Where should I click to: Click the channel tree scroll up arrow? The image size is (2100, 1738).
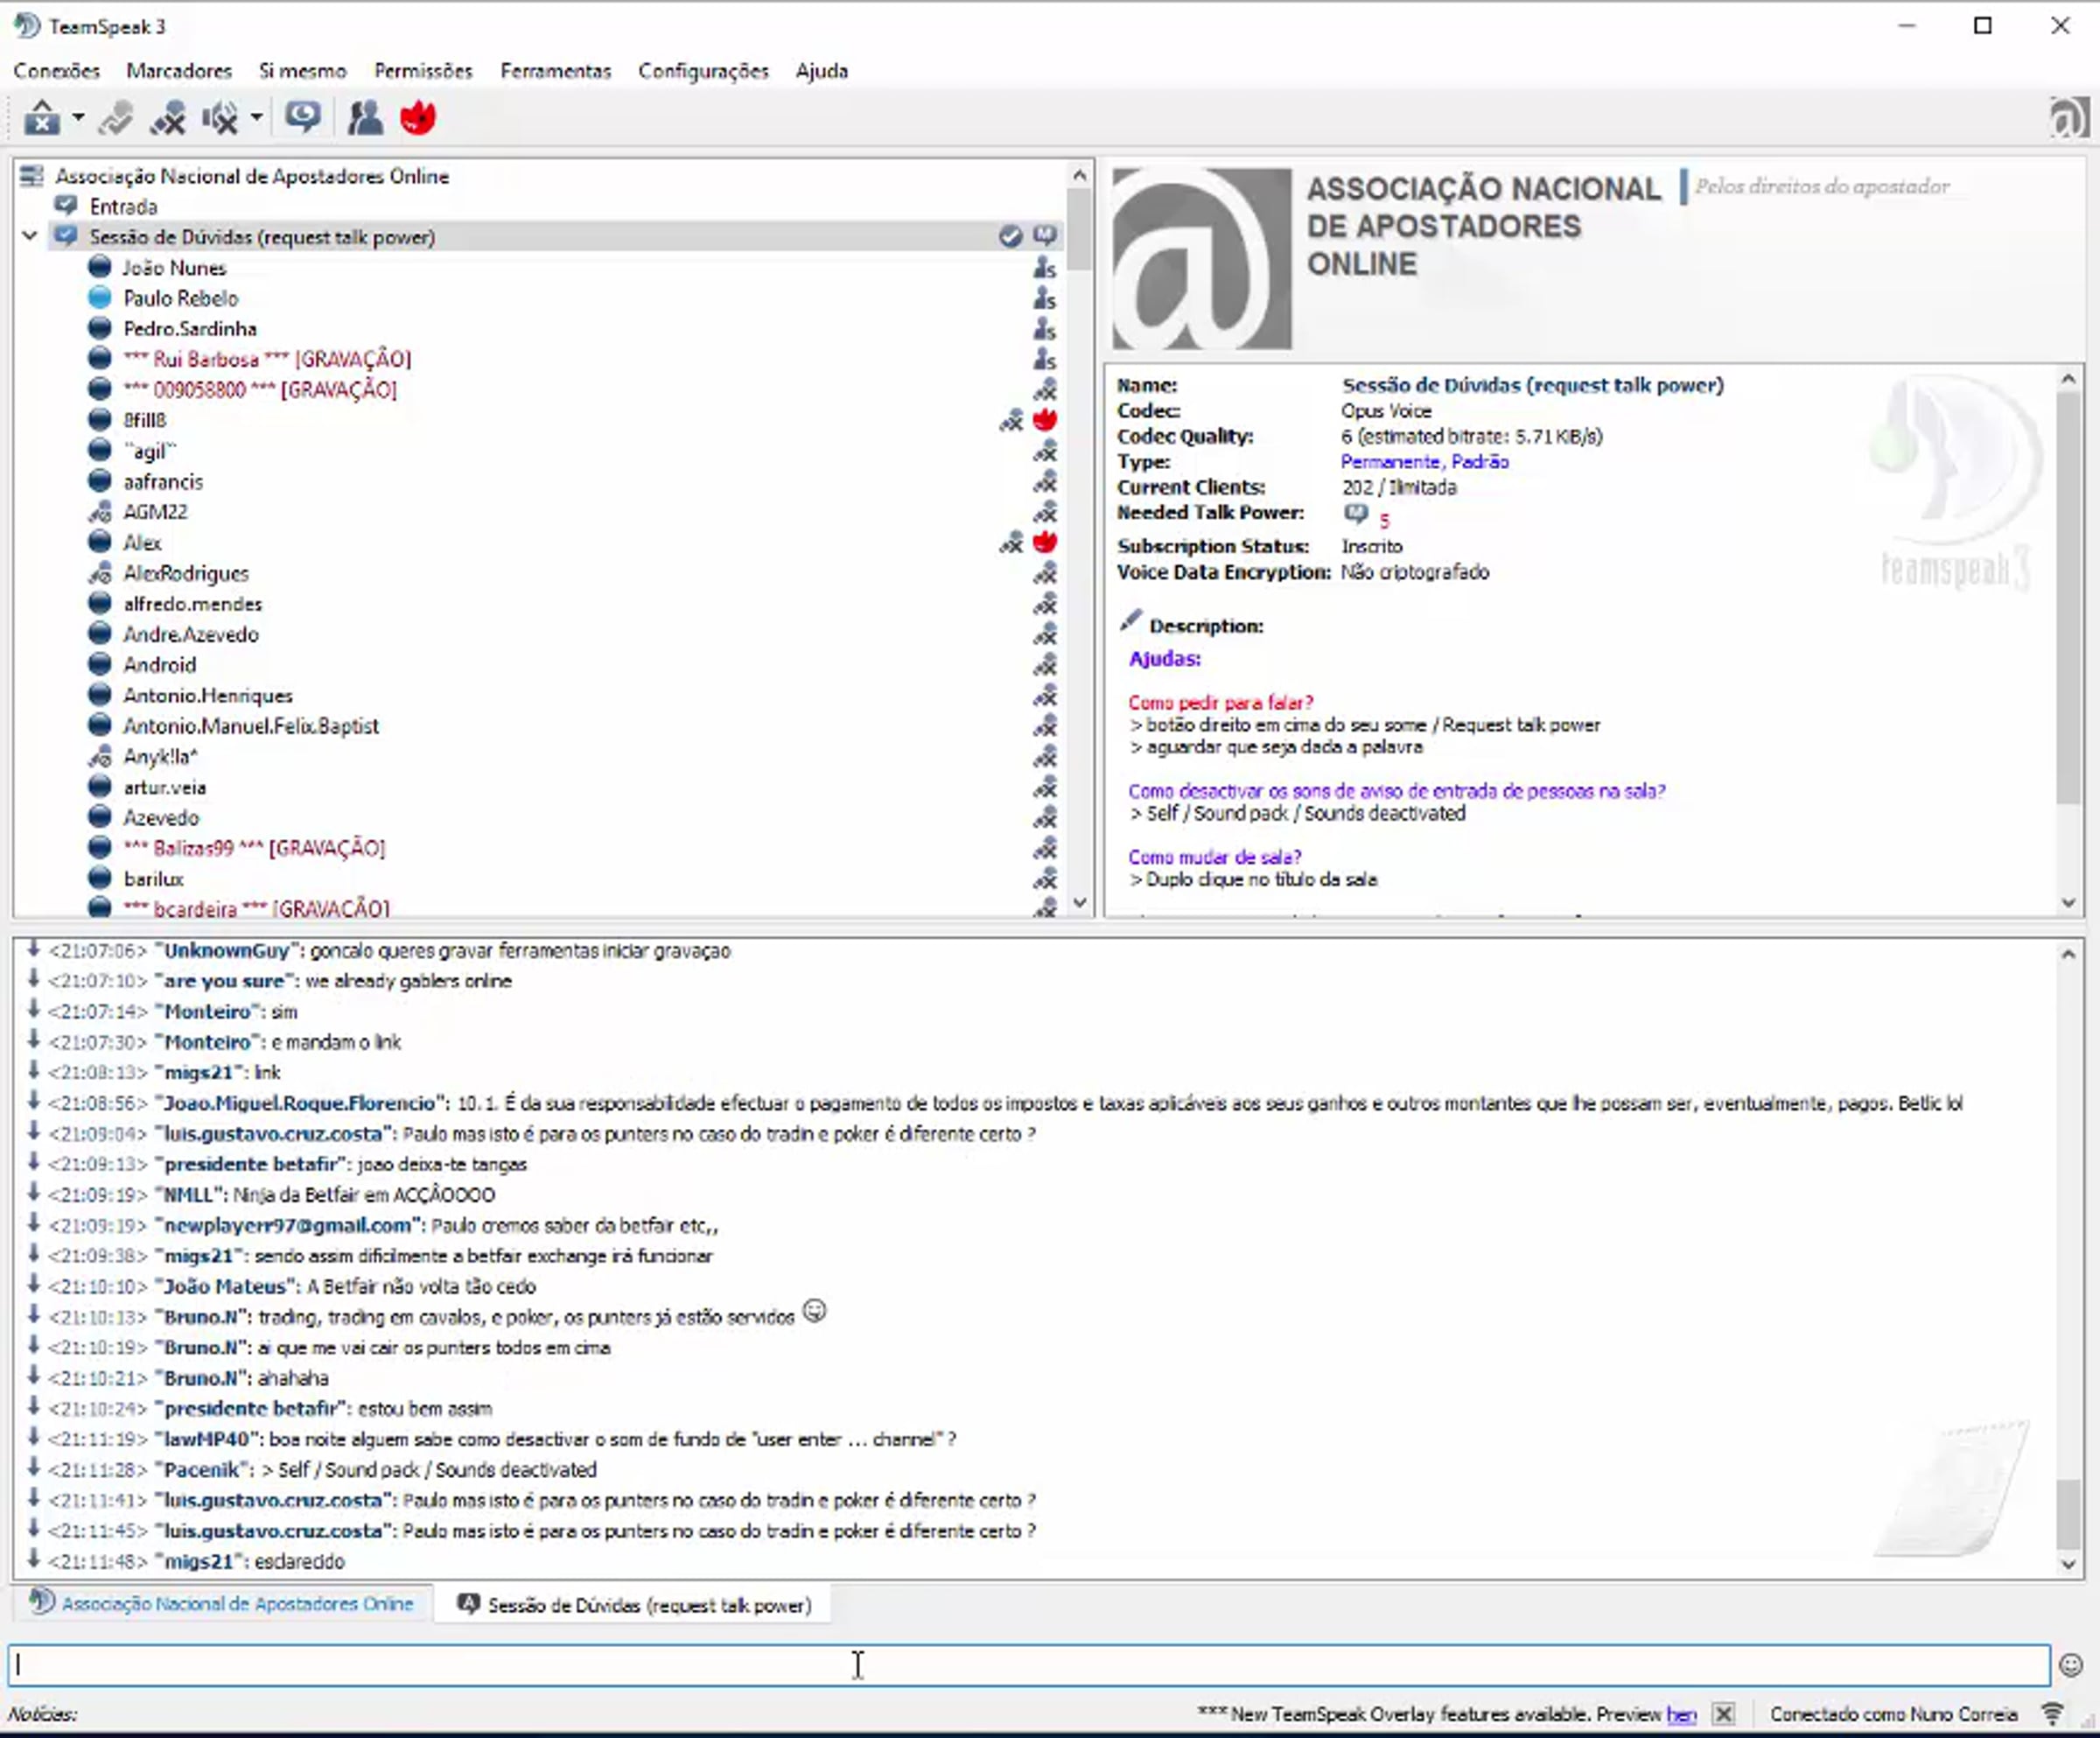point(1079,176)
